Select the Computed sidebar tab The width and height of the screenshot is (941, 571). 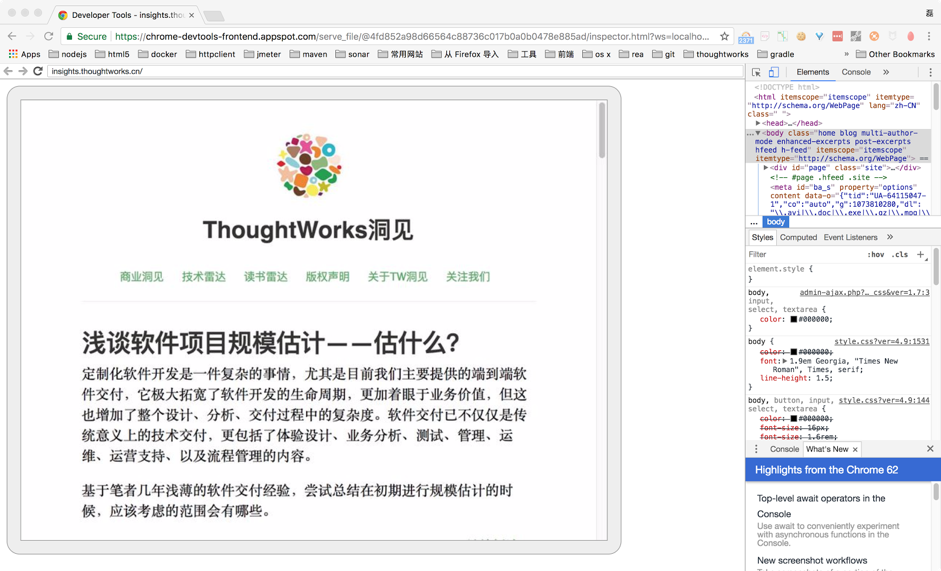coord(798,237)
